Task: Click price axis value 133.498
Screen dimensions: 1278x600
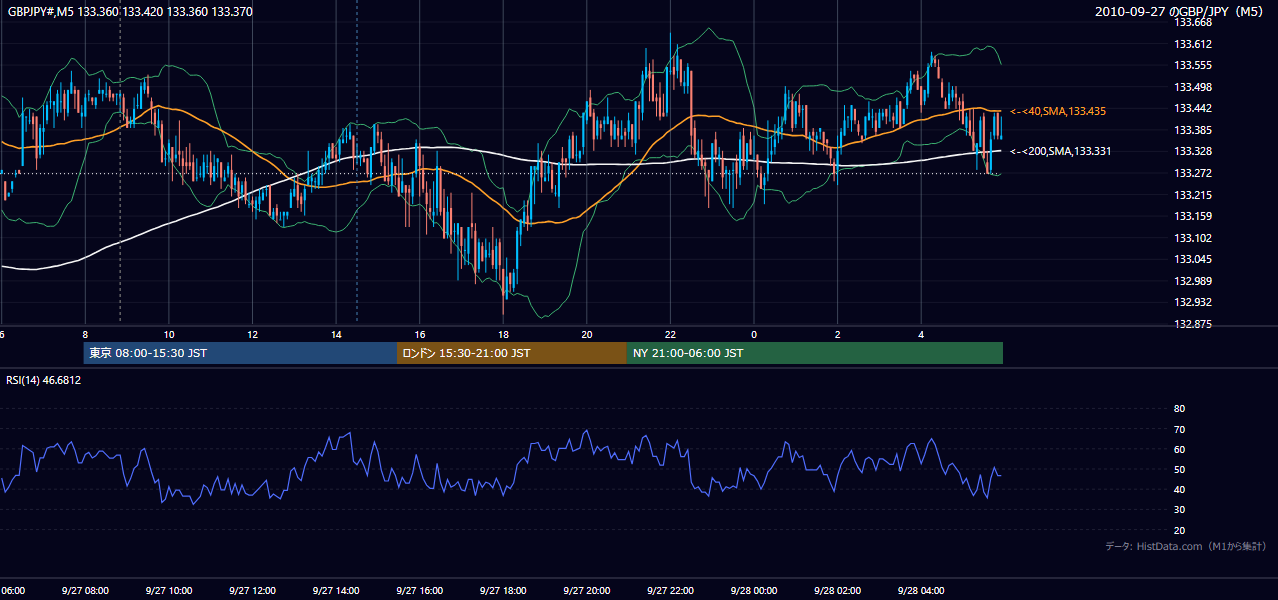Action: (x=1192, y=87)
